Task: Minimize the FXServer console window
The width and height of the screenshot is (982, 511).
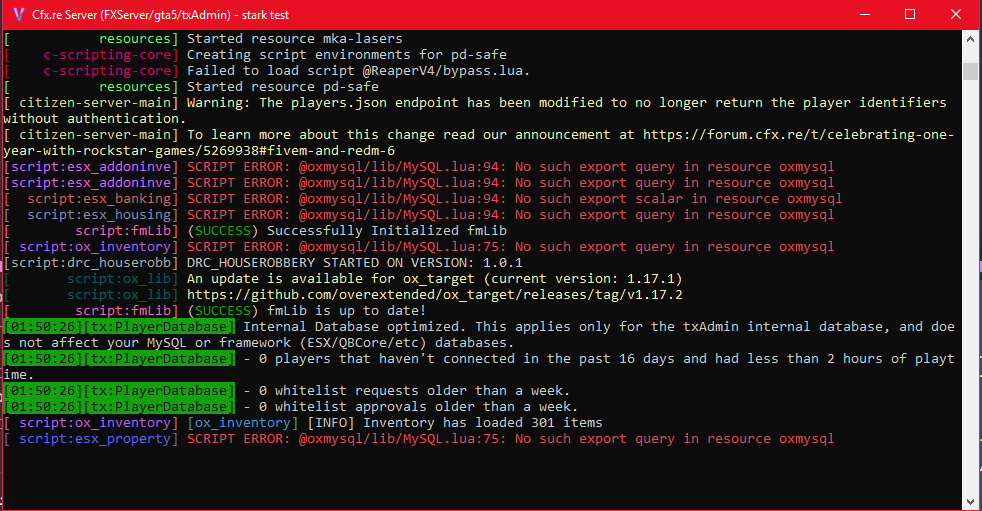Action: [864, 14]
